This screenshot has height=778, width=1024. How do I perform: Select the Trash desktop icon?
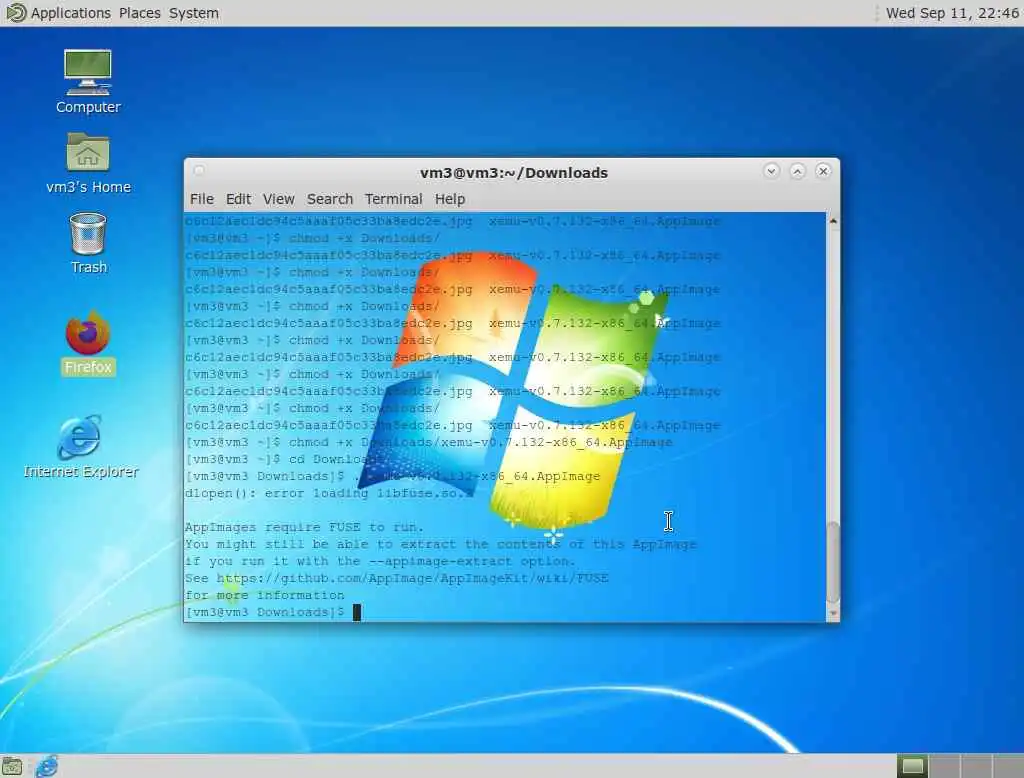click(88, 243)
